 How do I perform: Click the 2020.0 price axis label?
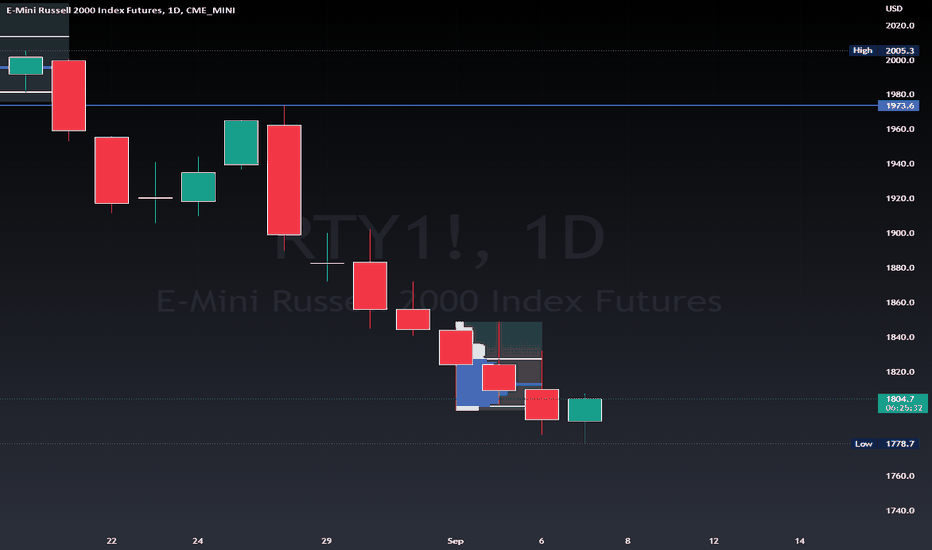click(x=900, y=26)
